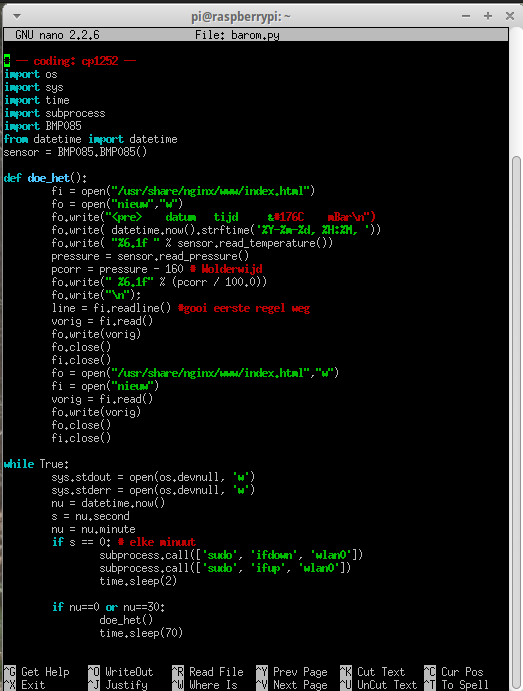
Task: Click the green cursor block at first line
Action: 7,61
